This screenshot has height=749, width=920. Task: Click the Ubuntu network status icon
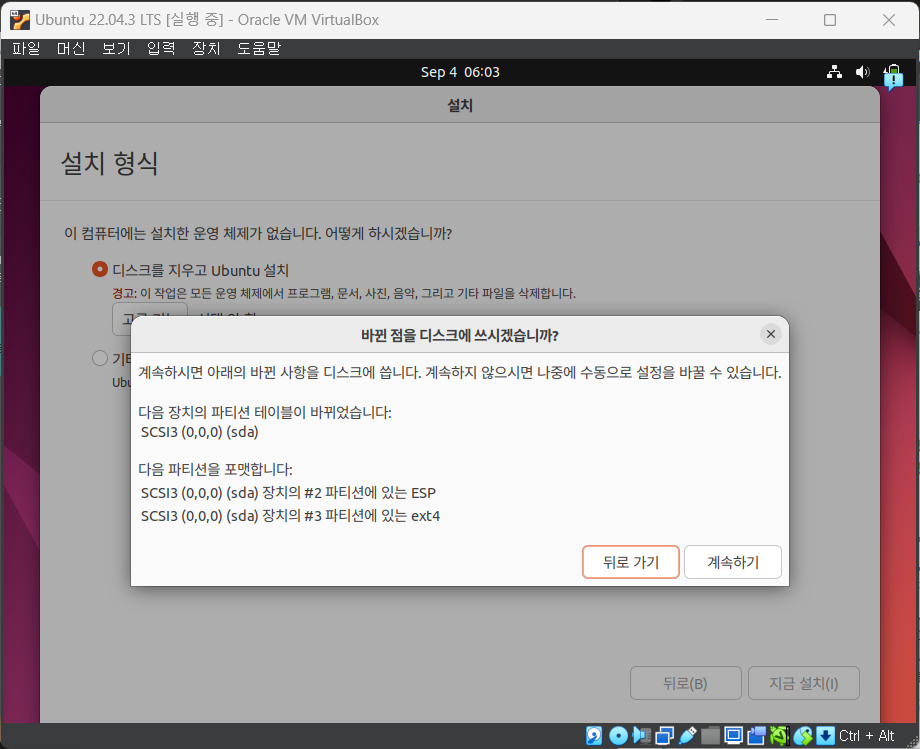(x=834, y=72)
